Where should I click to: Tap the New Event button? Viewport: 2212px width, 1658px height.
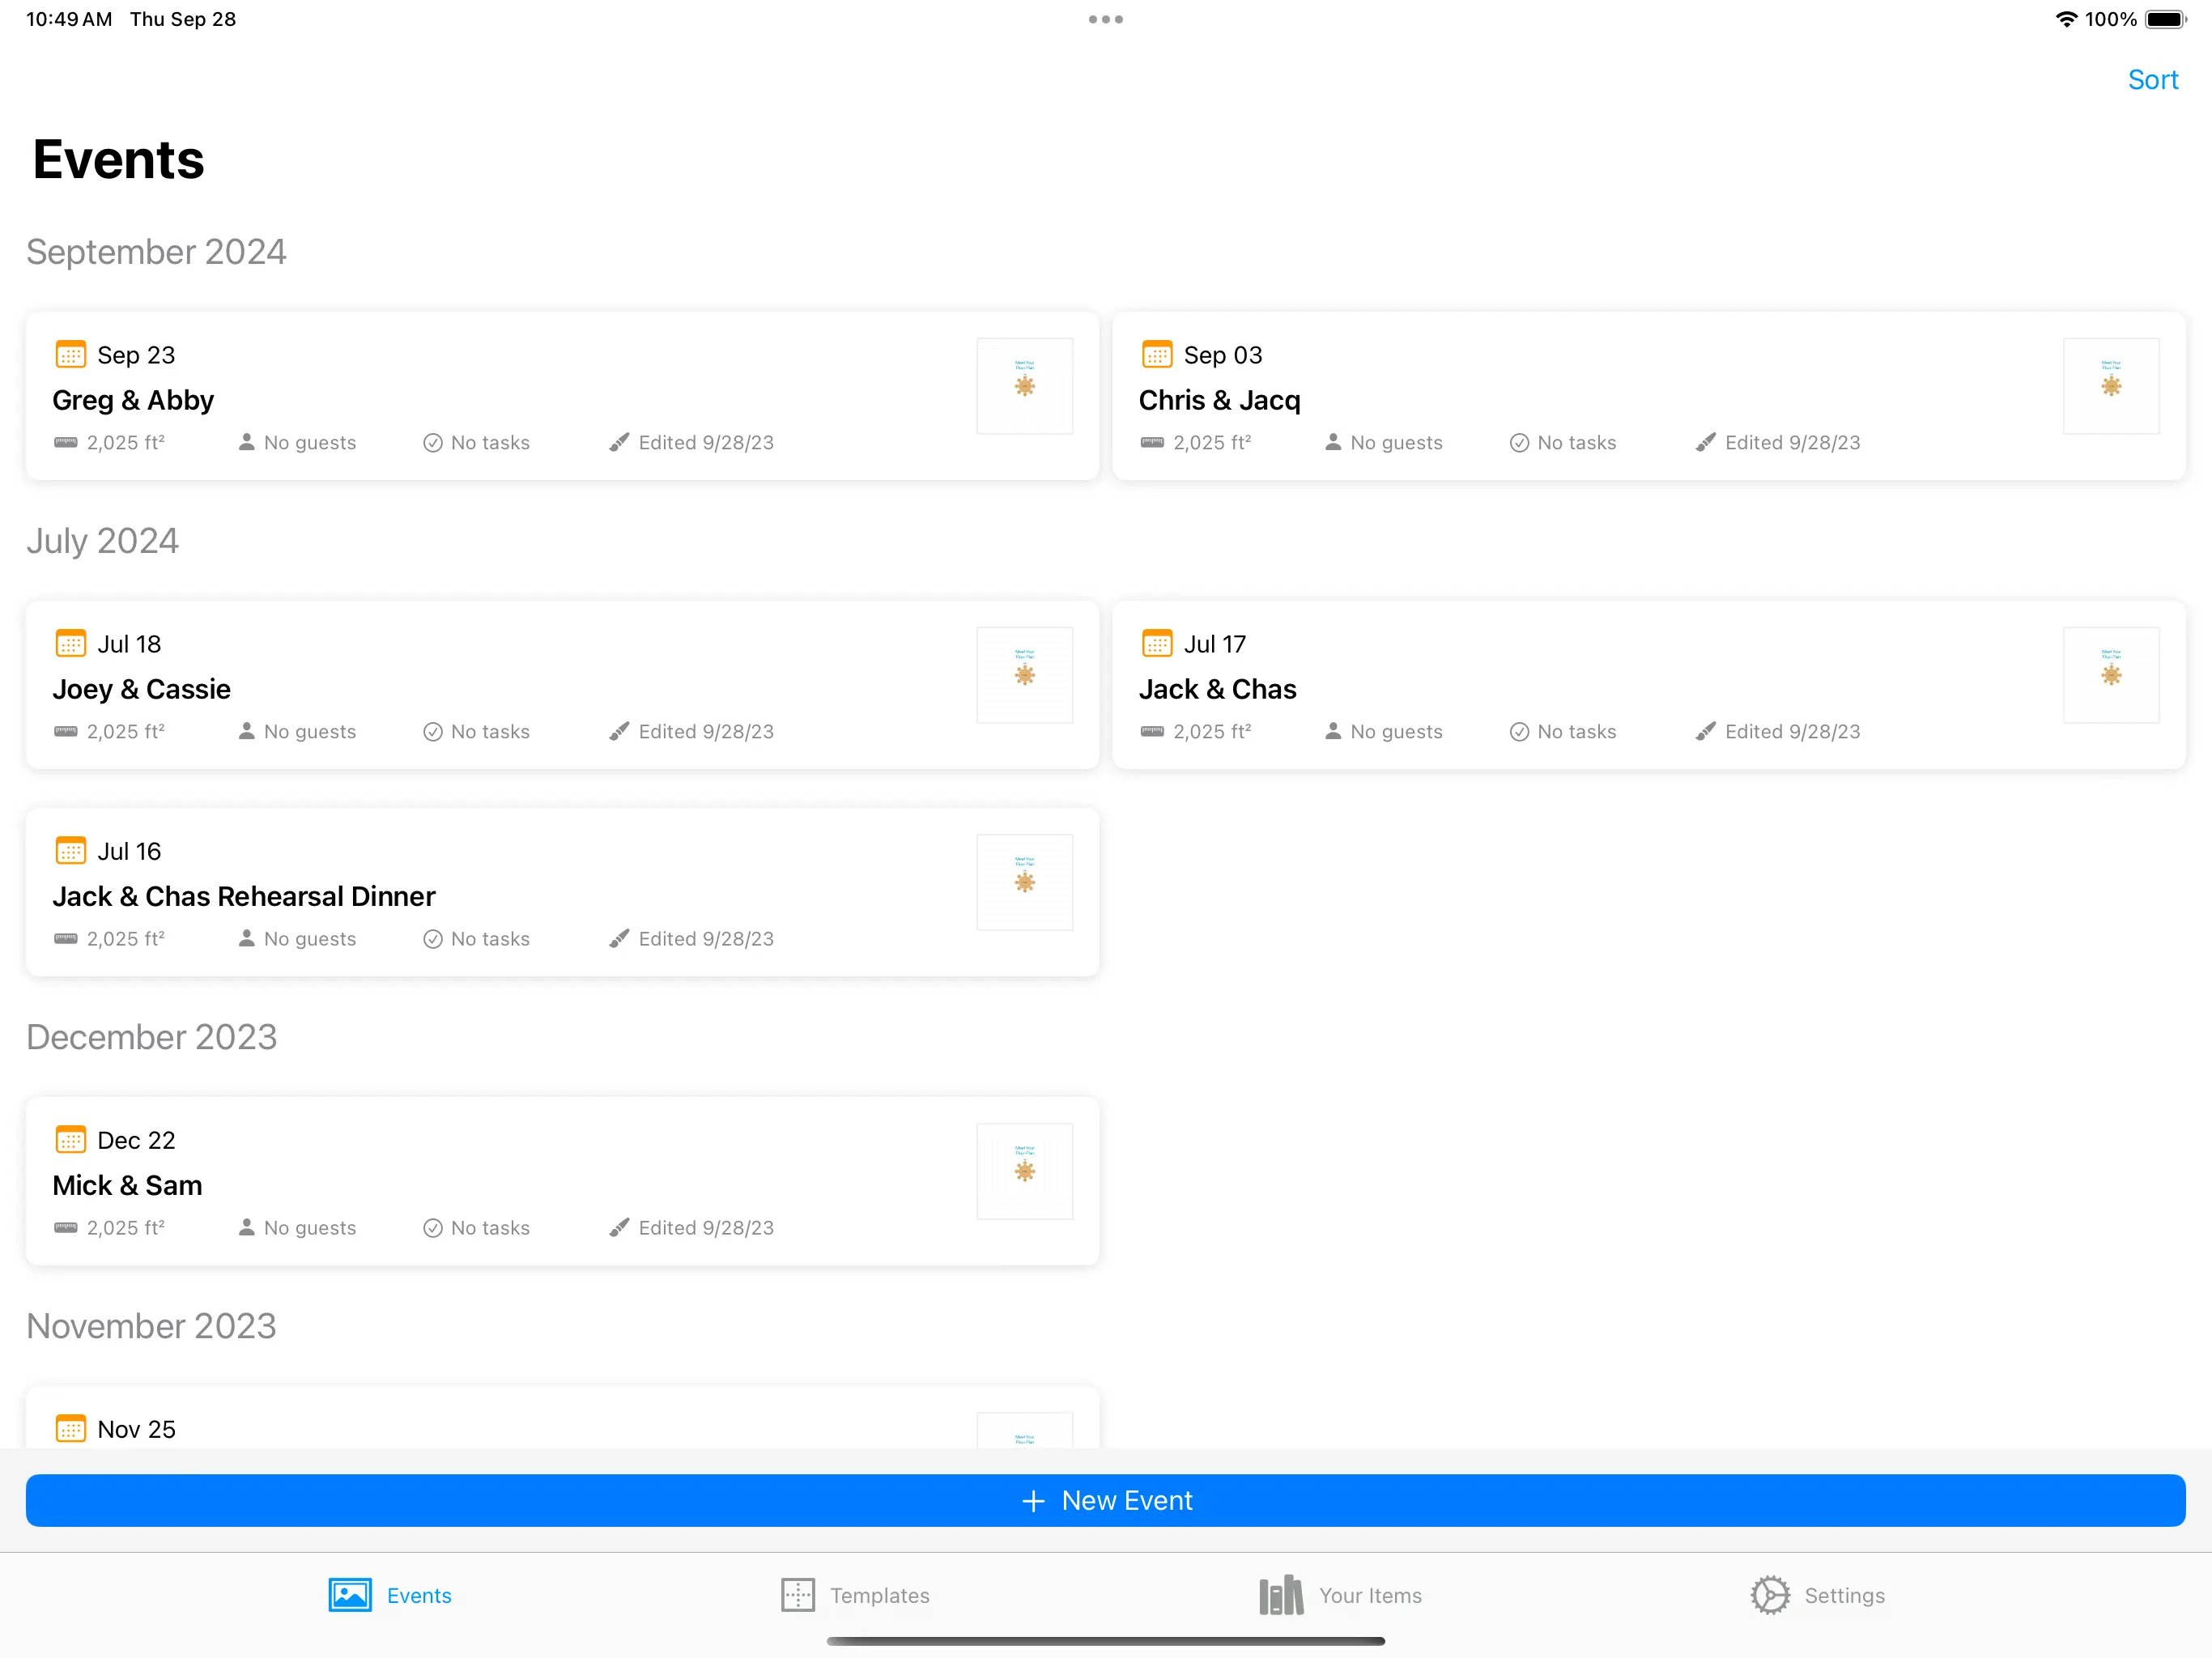click(1106, 1499)
